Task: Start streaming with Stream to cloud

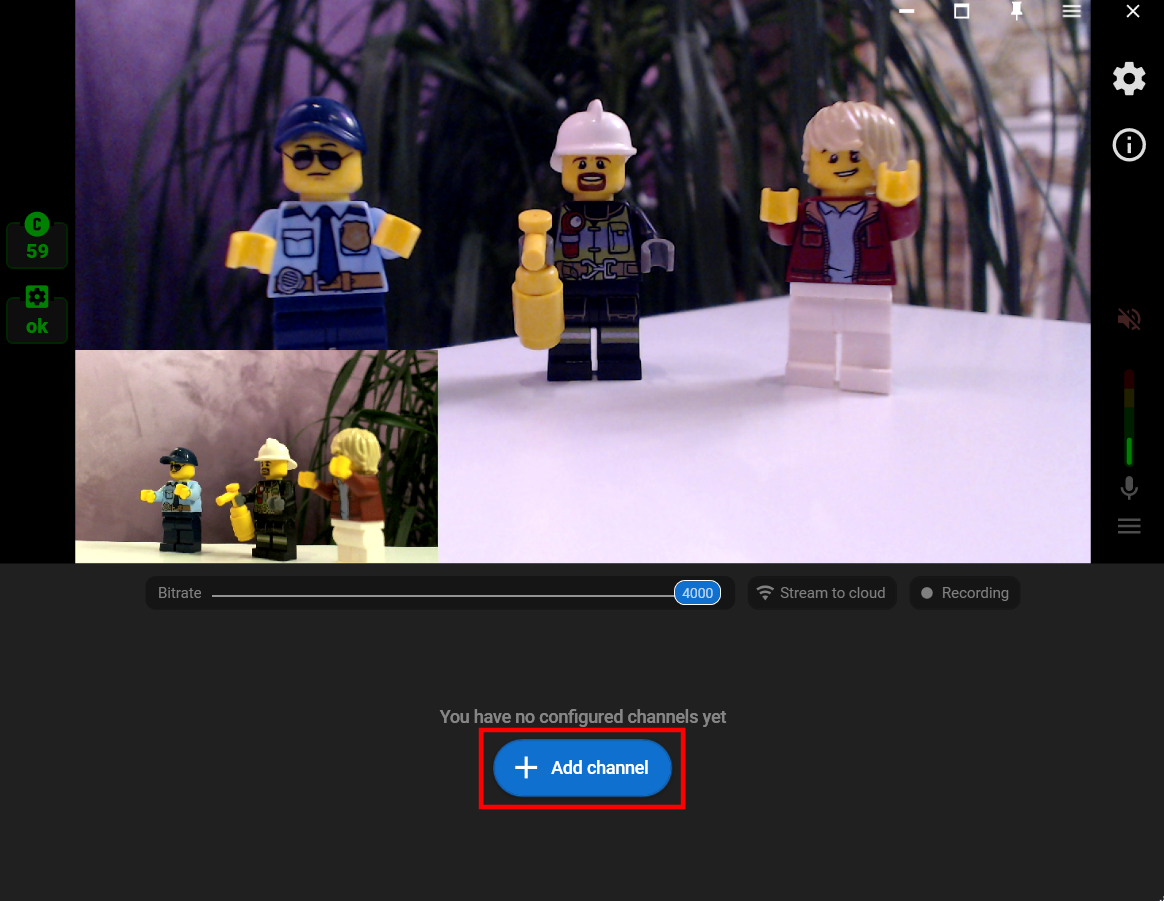Action: (x=822, y=592)
